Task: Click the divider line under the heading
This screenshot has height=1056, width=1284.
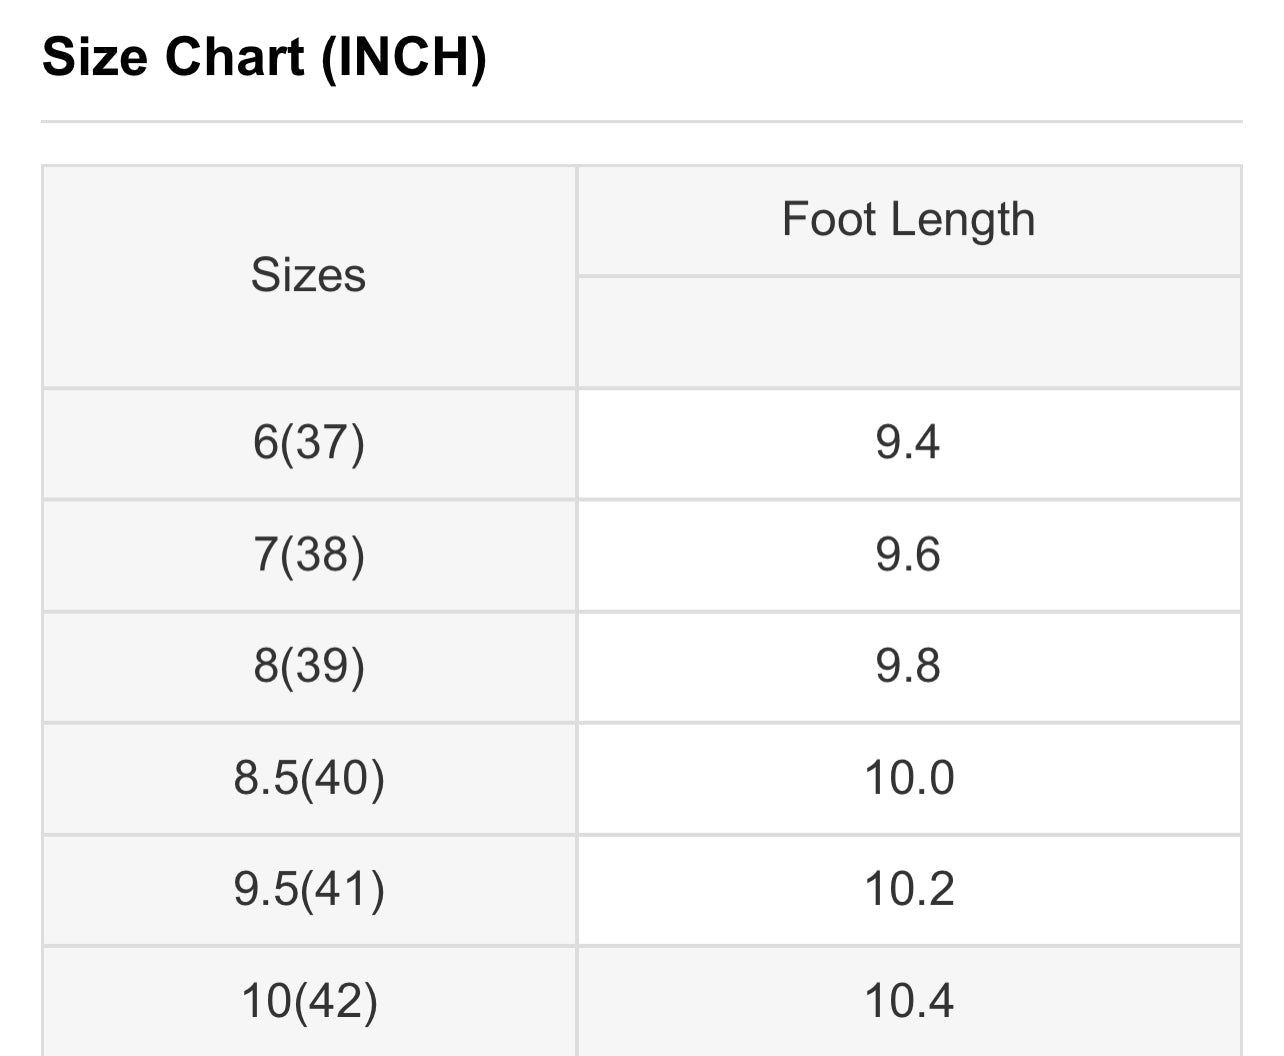Action: click(x=640, y=122)
